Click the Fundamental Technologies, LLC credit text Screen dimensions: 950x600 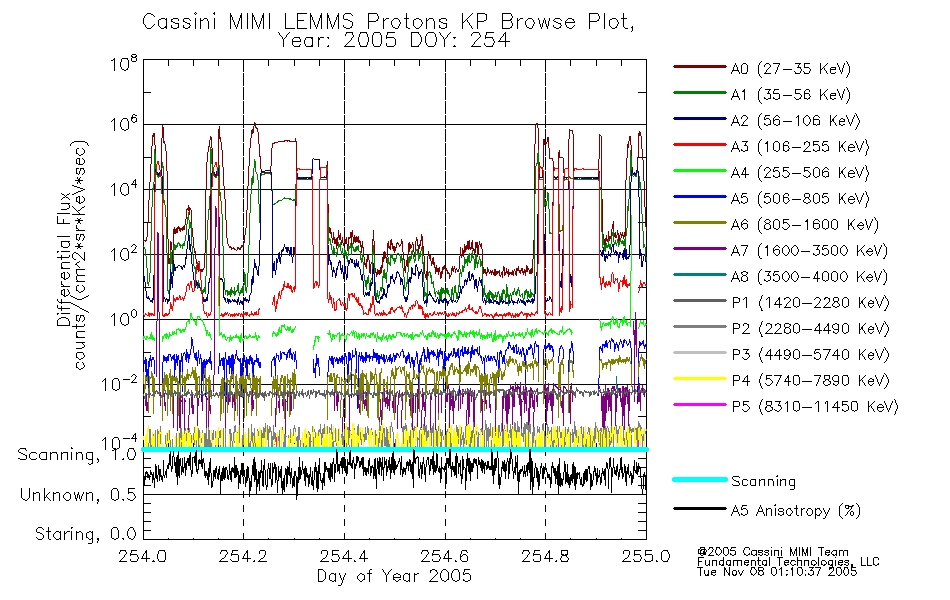click(x=788, y=562)
